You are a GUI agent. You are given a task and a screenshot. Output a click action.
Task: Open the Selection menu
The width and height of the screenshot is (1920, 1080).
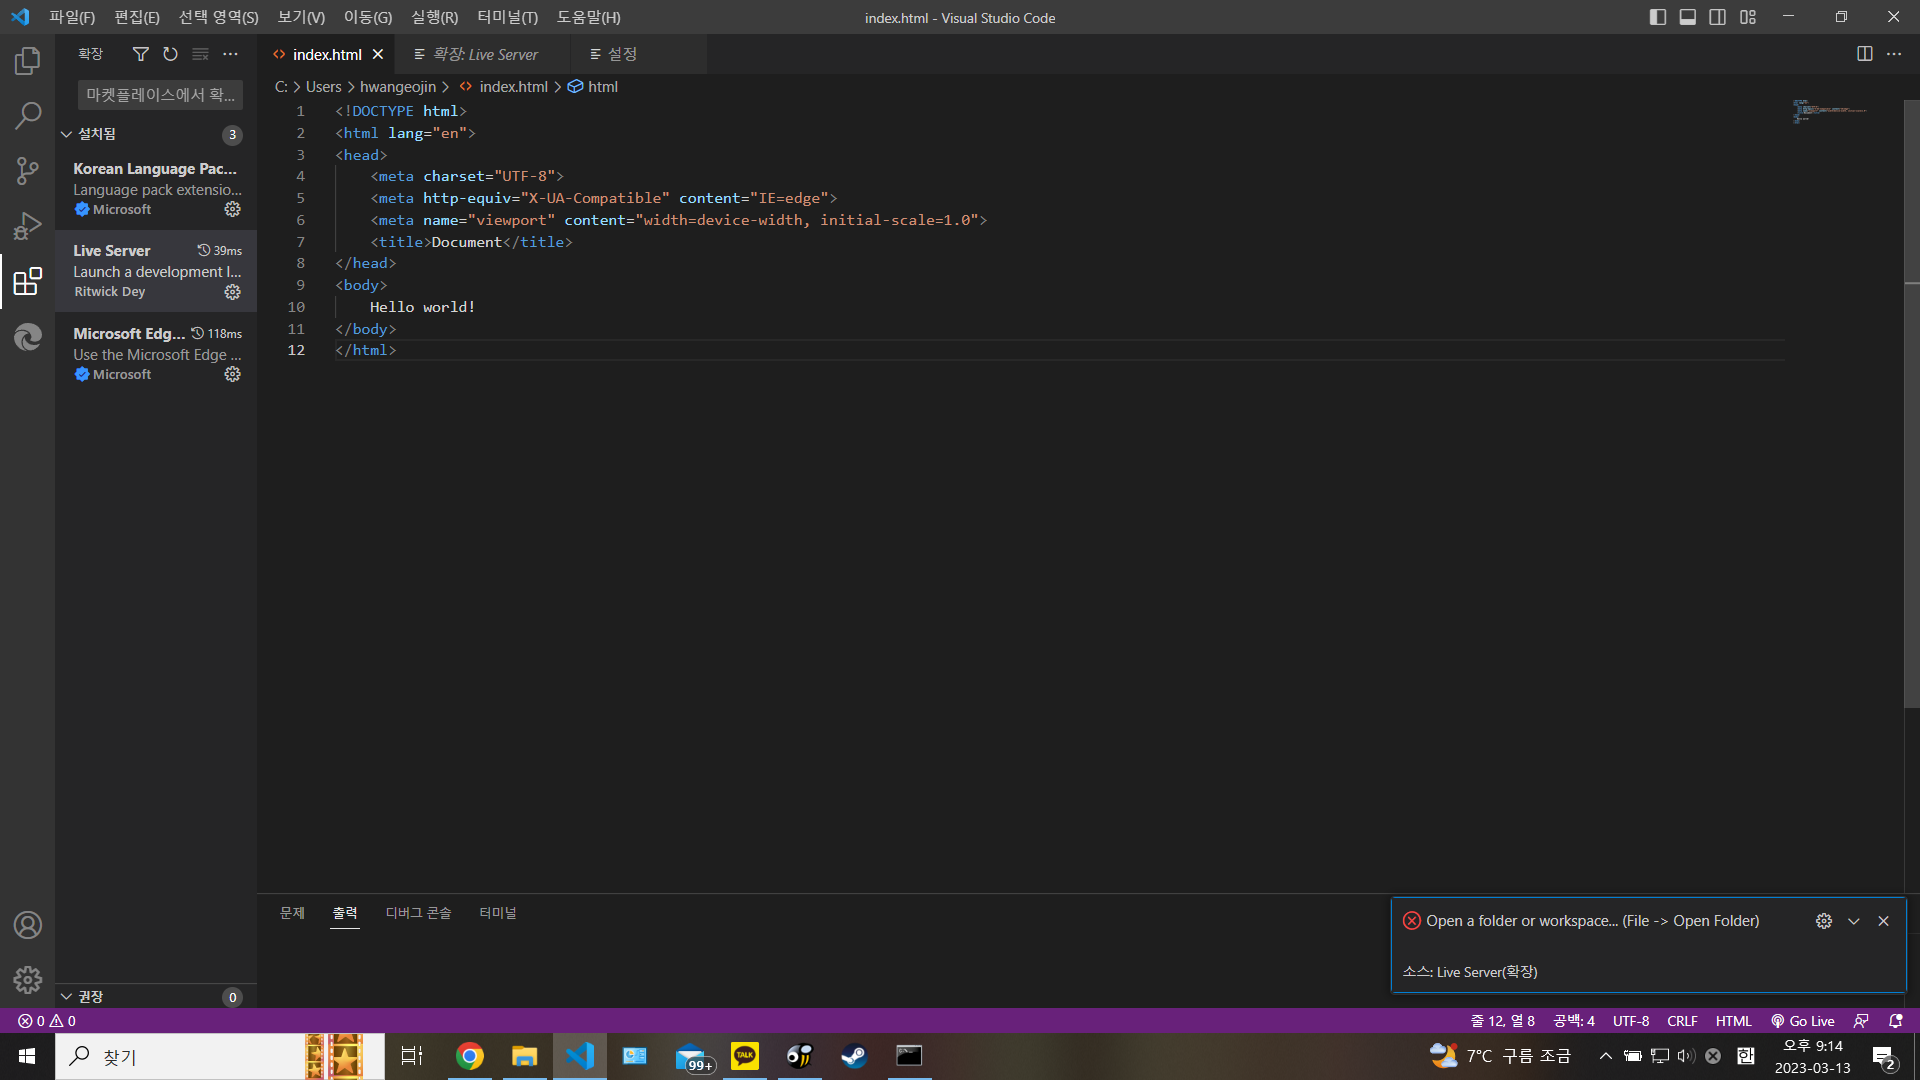(218, 17)
